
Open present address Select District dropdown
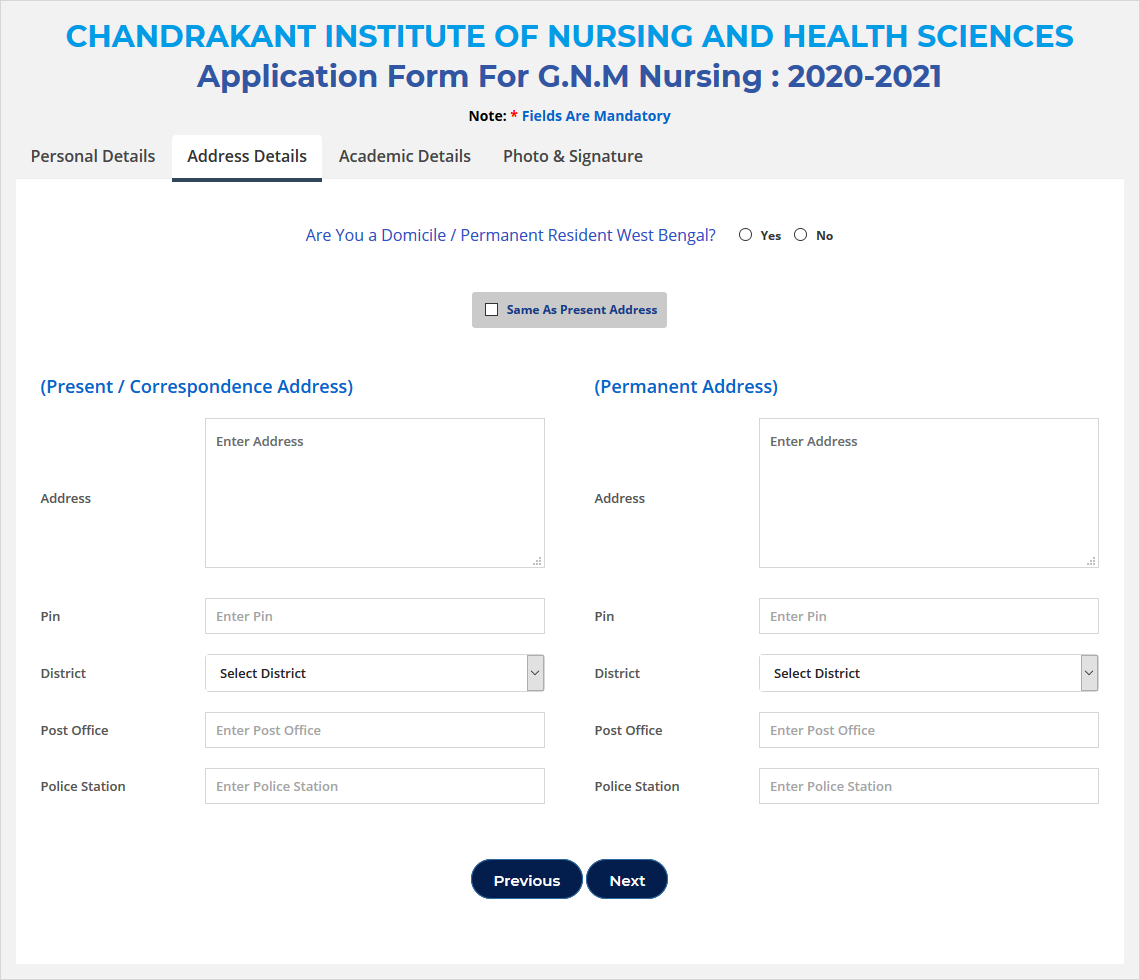pyautogui.click(x=374, y=673)
